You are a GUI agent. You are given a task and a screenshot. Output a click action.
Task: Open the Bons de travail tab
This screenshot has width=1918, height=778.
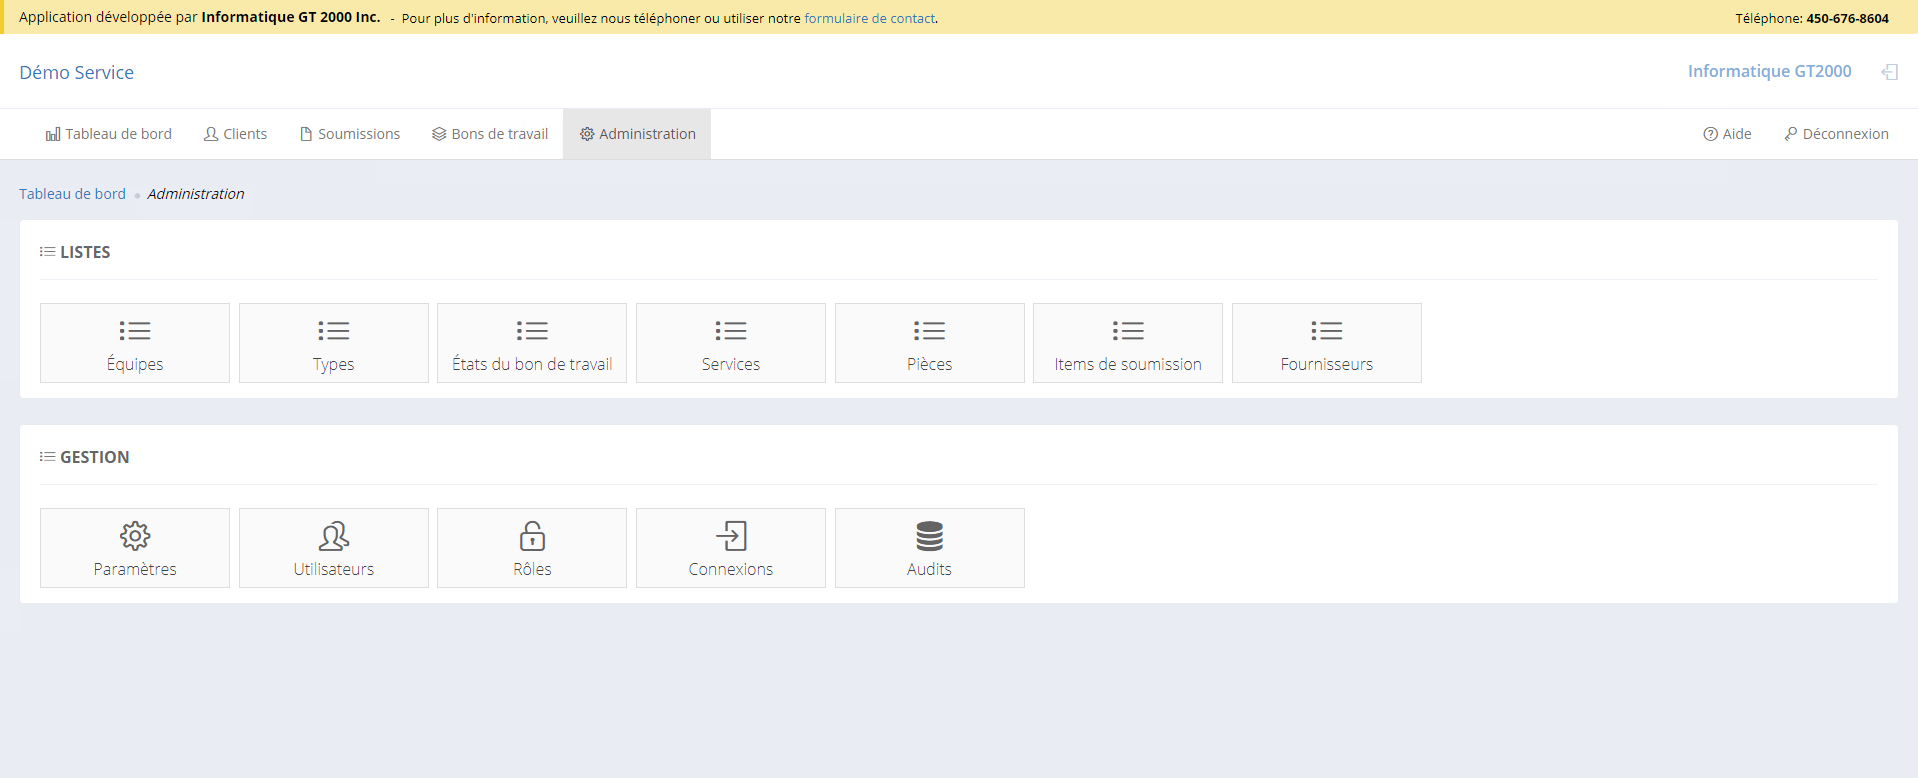coord(490,134)
